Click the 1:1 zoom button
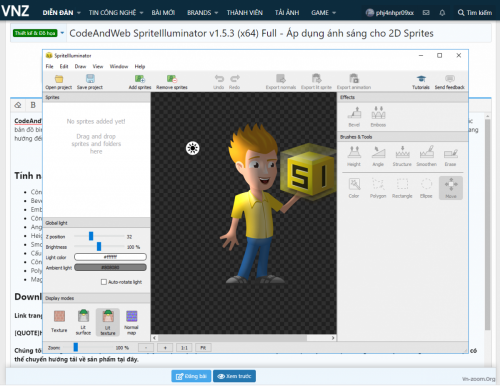Viewport: 500px width, 386px height. [184, 348]
